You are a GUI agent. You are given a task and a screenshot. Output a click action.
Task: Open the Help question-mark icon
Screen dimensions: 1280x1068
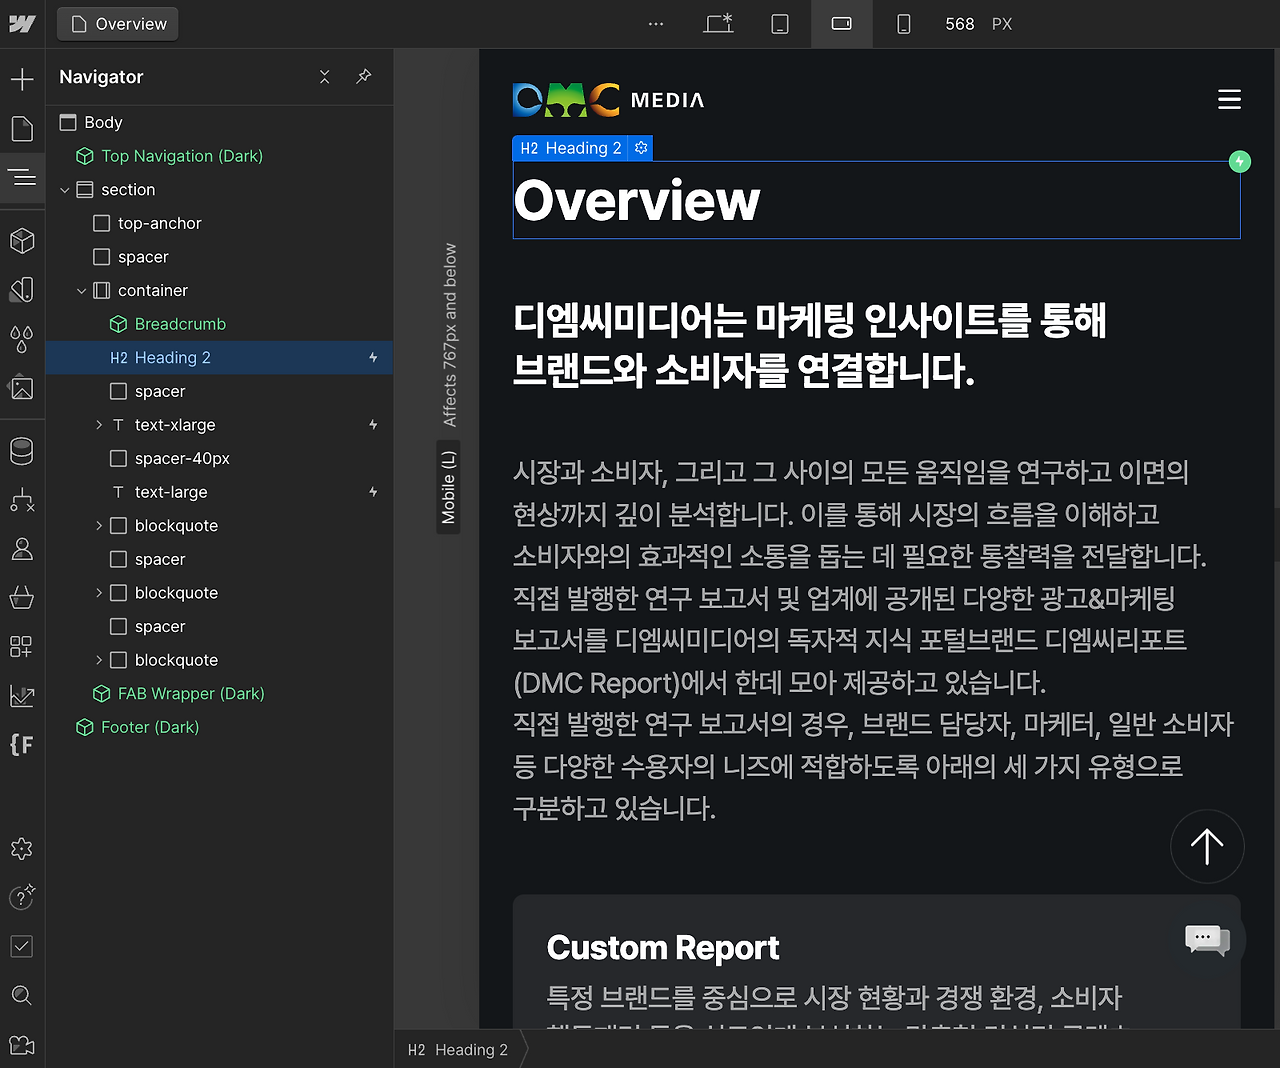click(22, 897)
